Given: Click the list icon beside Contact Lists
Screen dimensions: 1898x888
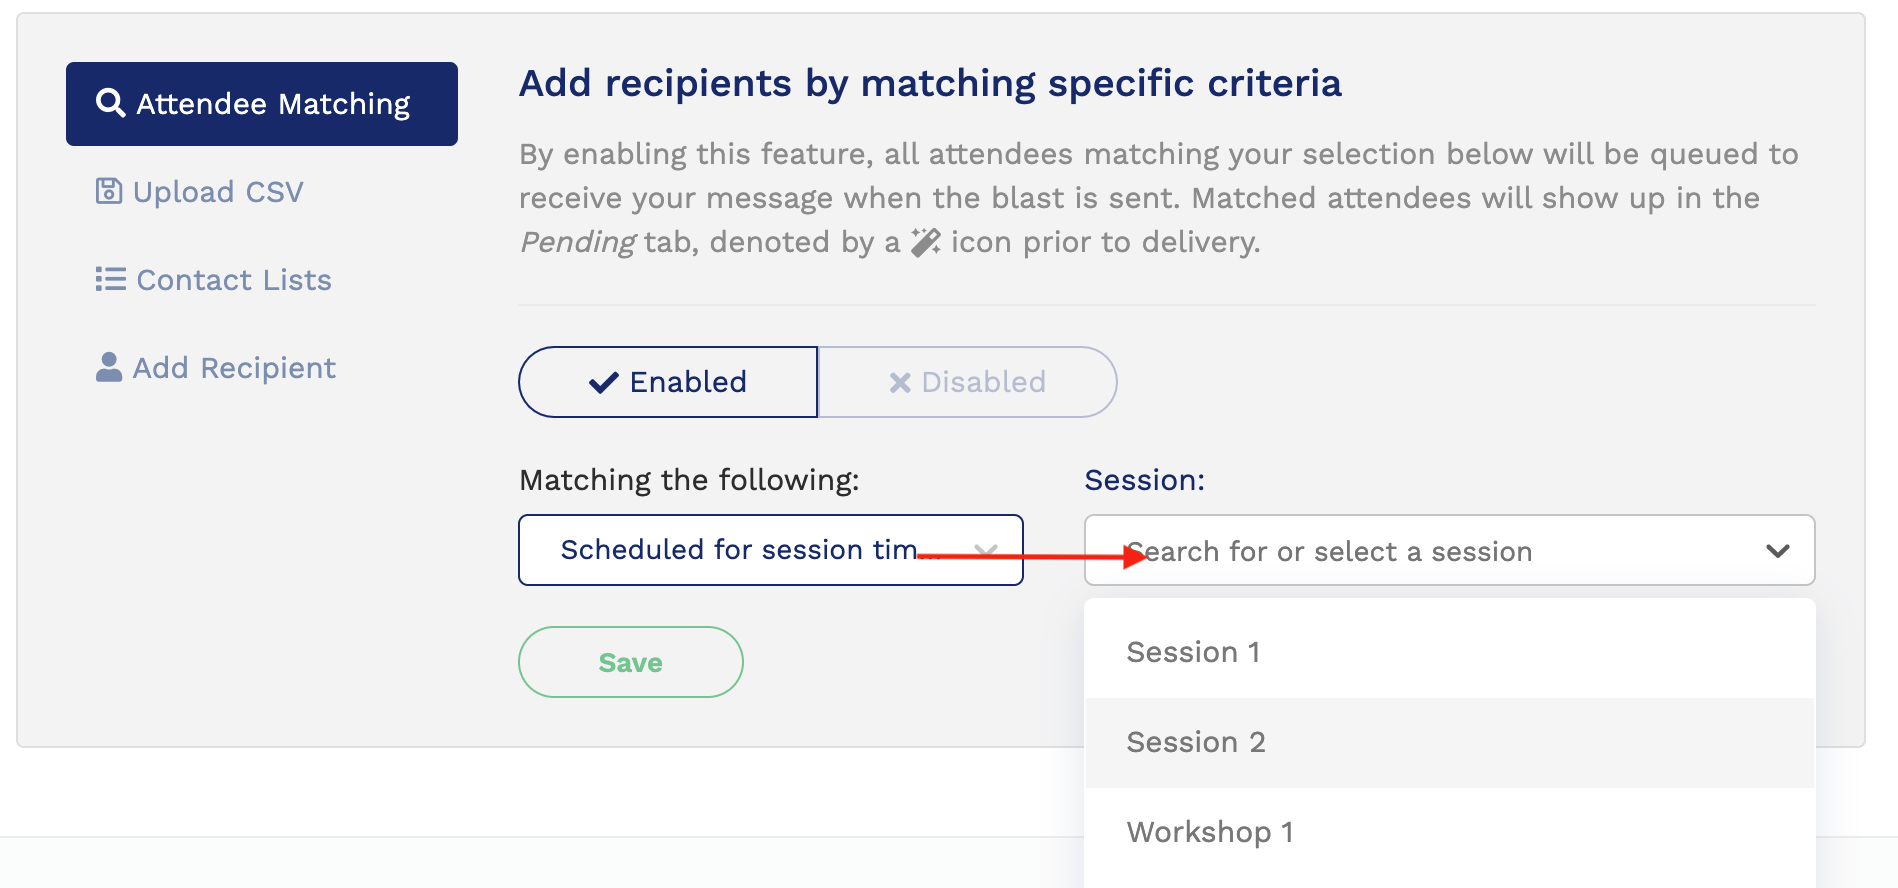Looking at the screenshot, I should (x=108, y=279).
